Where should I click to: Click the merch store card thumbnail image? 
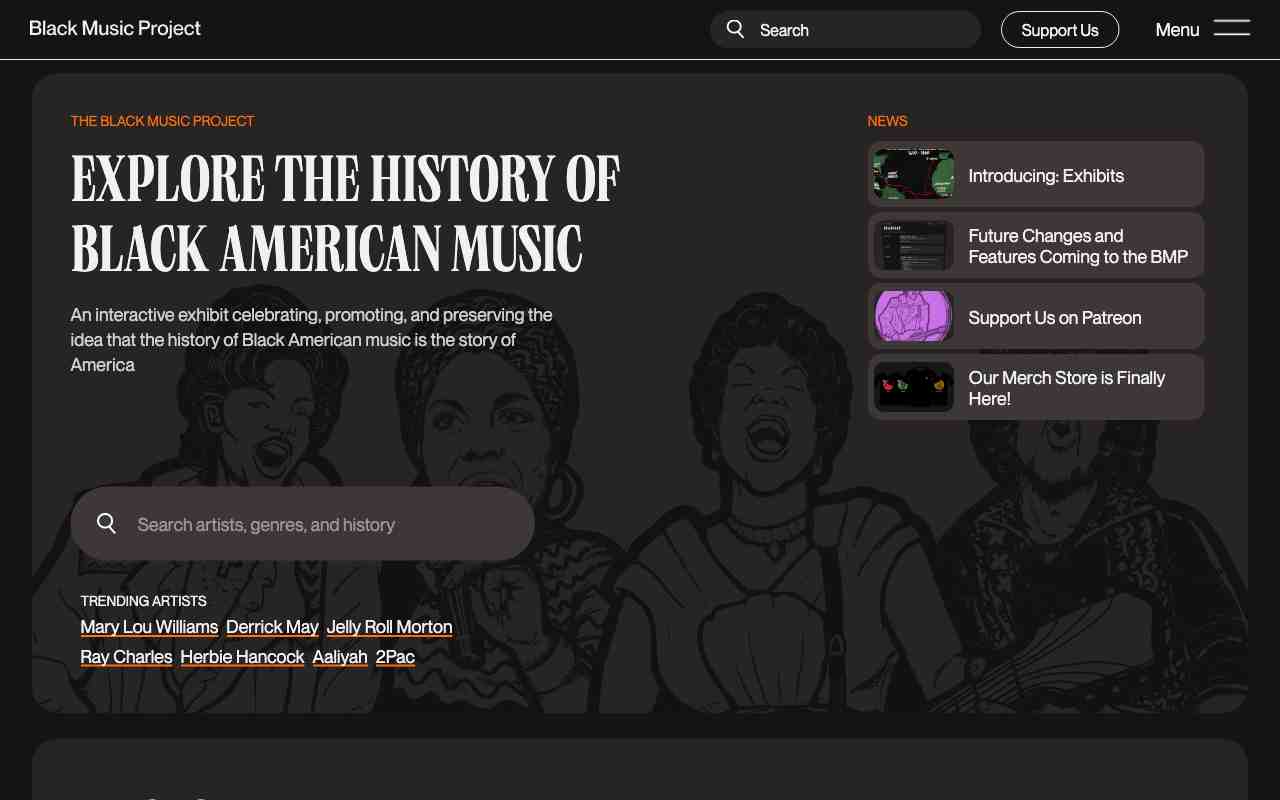tap(913, 387)
